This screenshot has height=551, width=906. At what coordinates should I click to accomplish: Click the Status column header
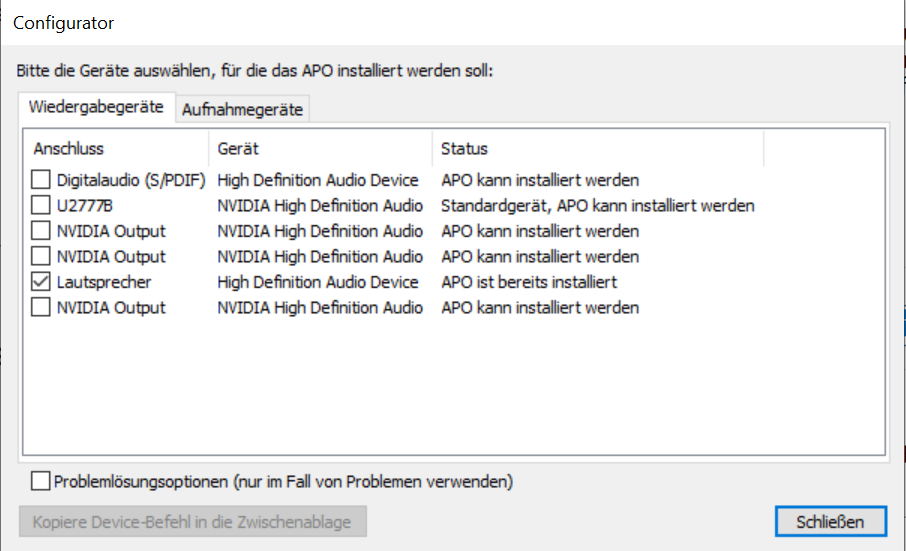(598, 148)
